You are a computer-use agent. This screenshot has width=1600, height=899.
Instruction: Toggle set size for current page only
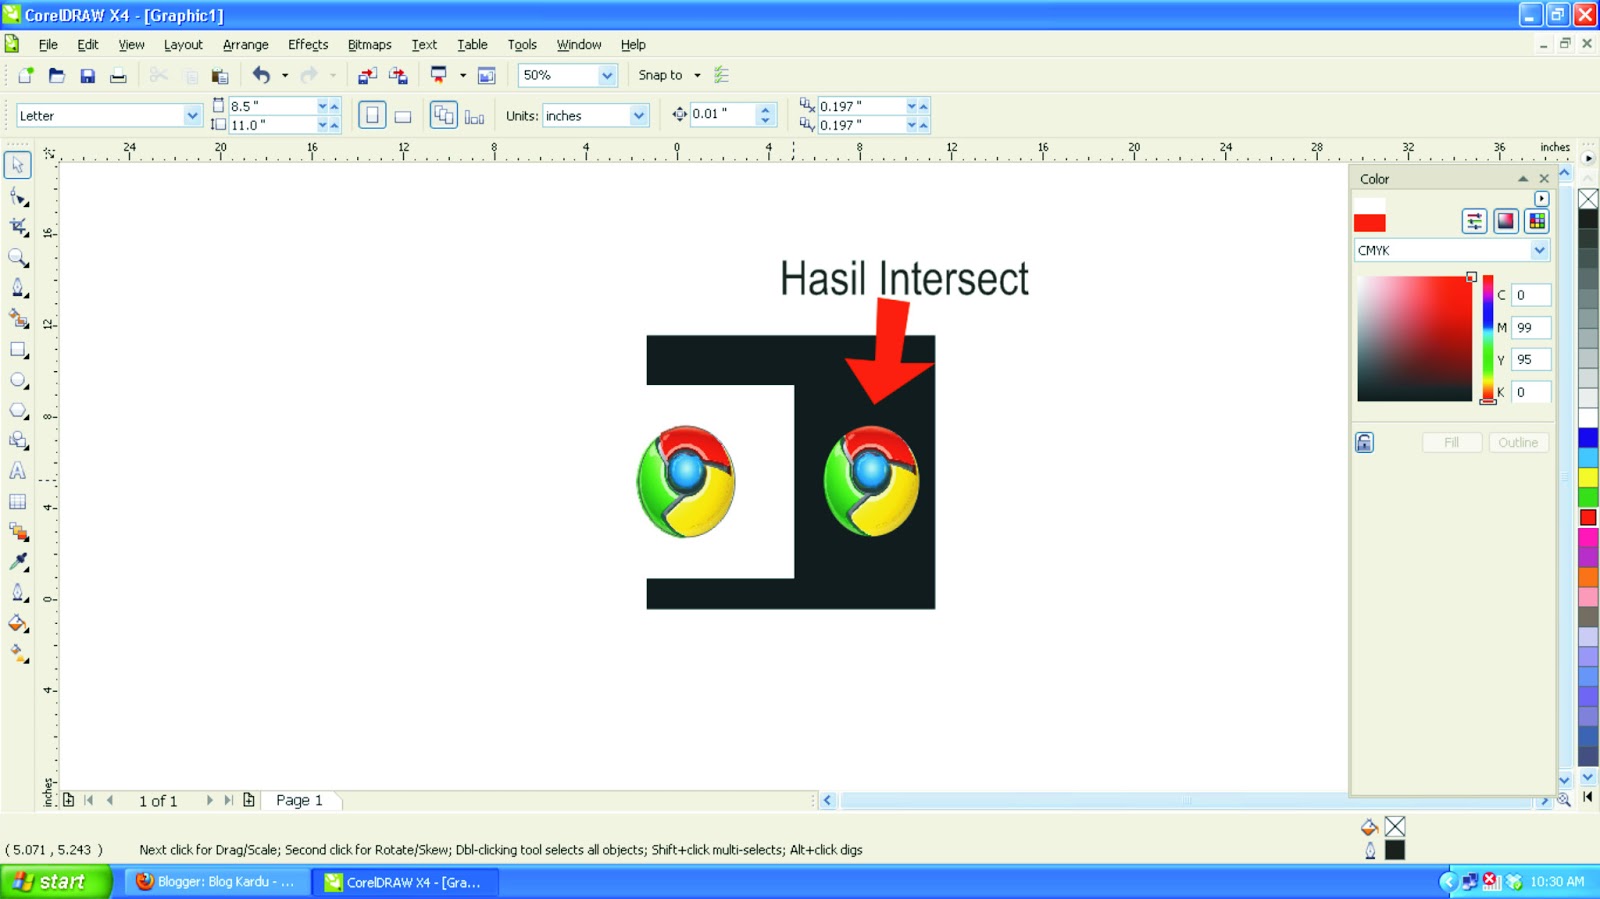(x=474, y=116)
